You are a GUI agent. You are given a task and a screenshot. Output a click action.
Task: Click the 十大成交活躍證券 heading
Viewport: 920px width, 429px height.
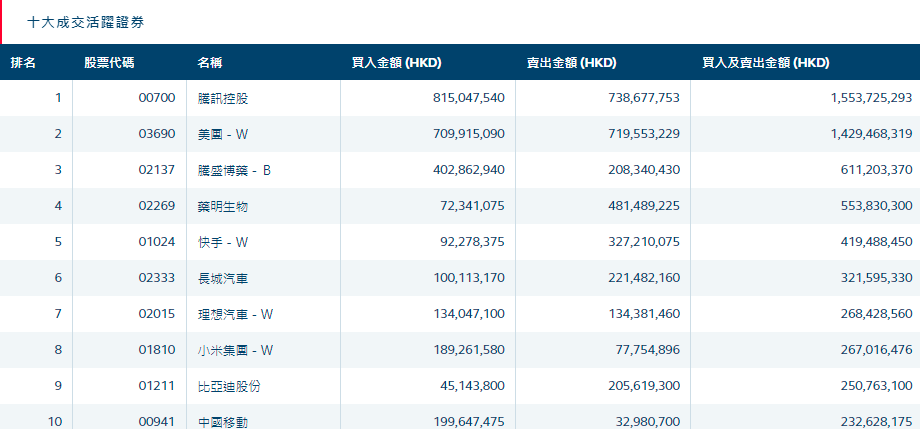86,23
